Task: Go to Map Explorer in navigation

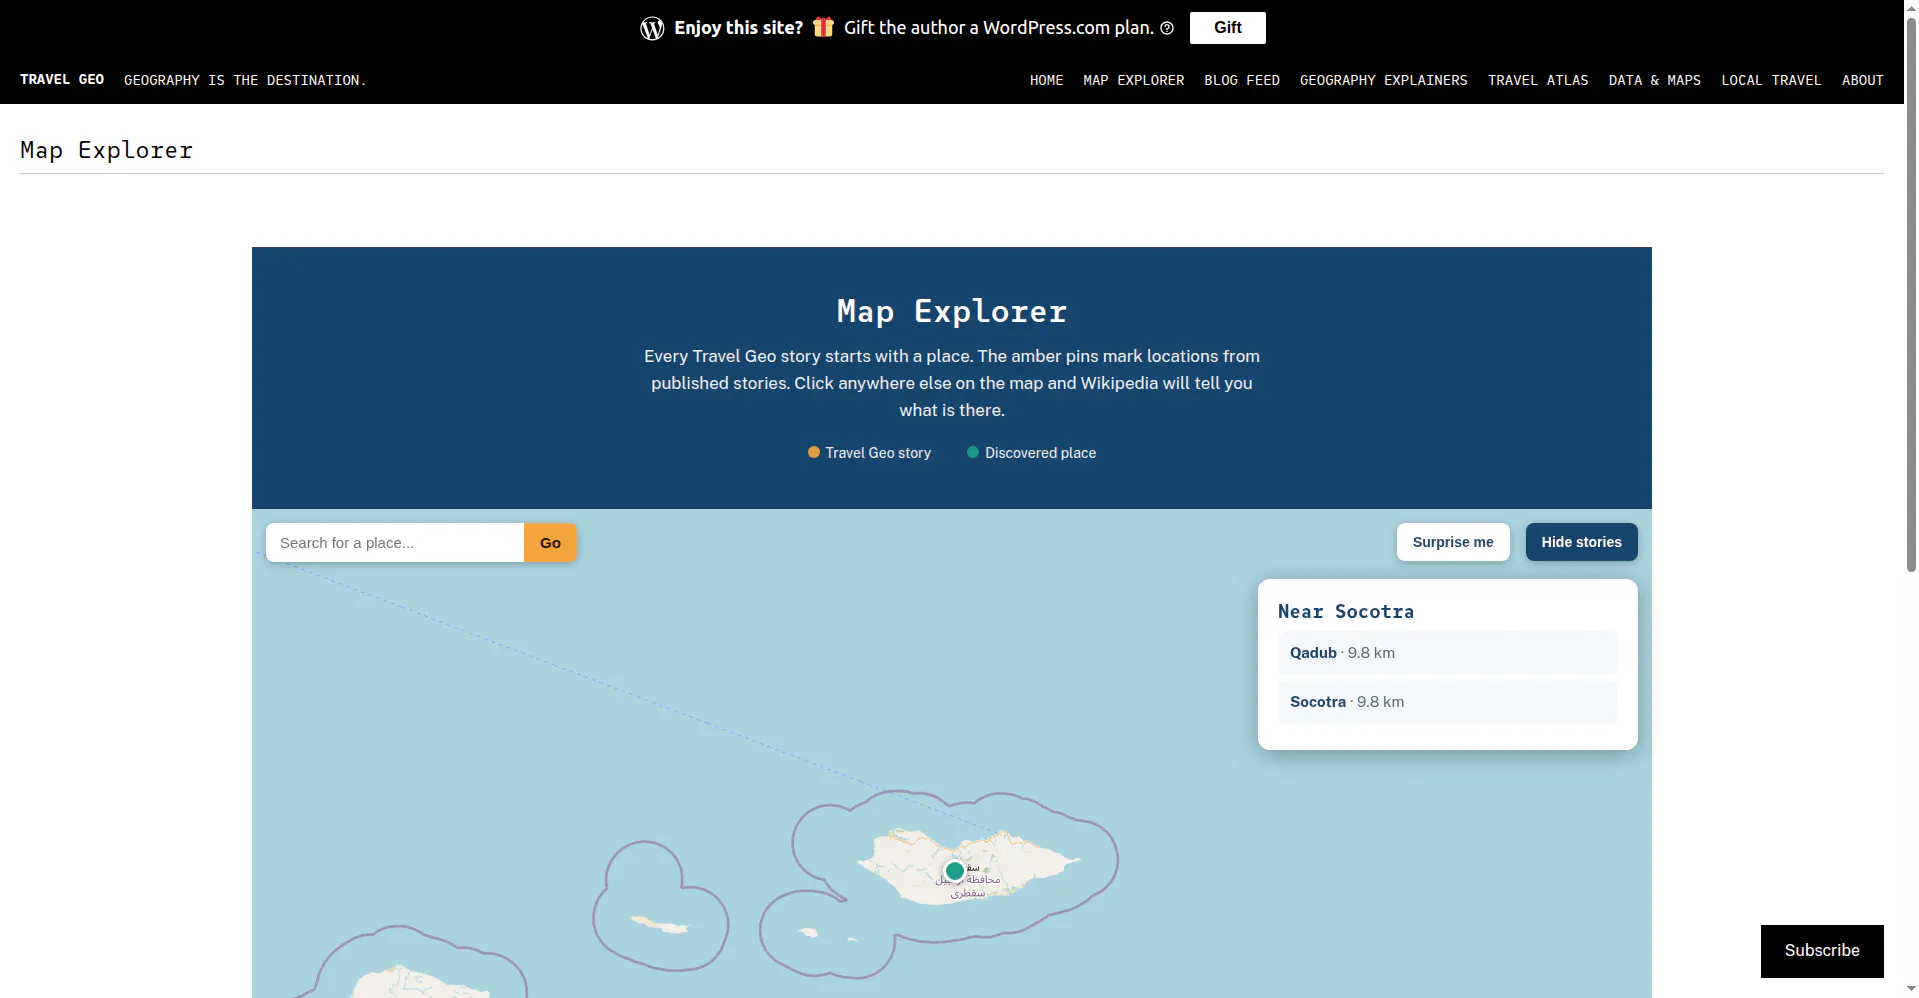Action: 1134,80
